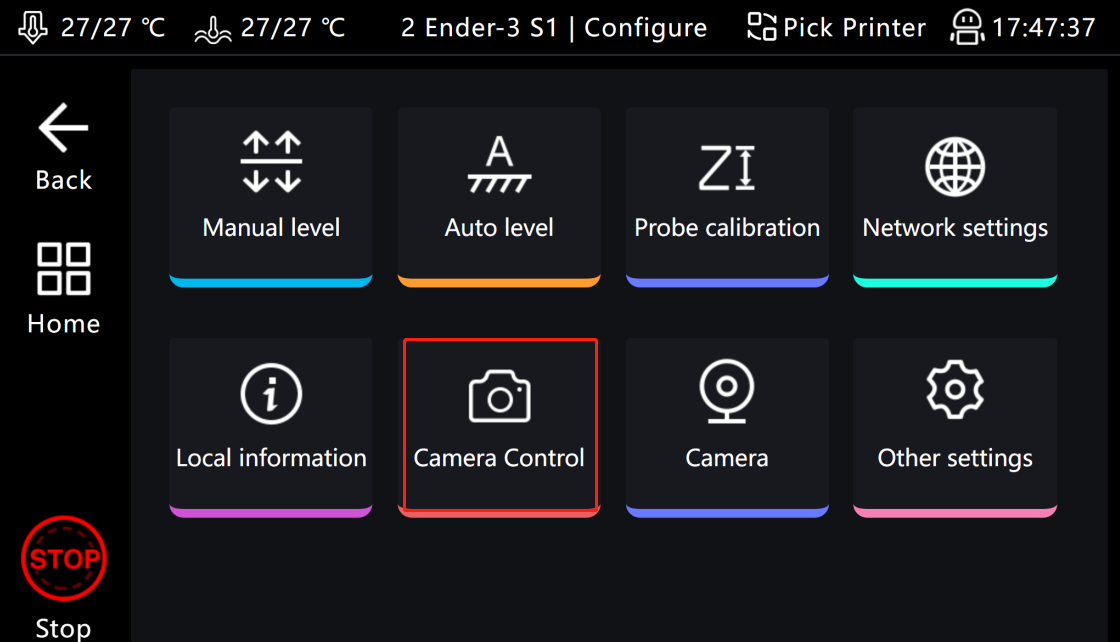Screen dimensions: 1120x642
Task: Open the Camera Control icon
Action: (x=499, y=395)
